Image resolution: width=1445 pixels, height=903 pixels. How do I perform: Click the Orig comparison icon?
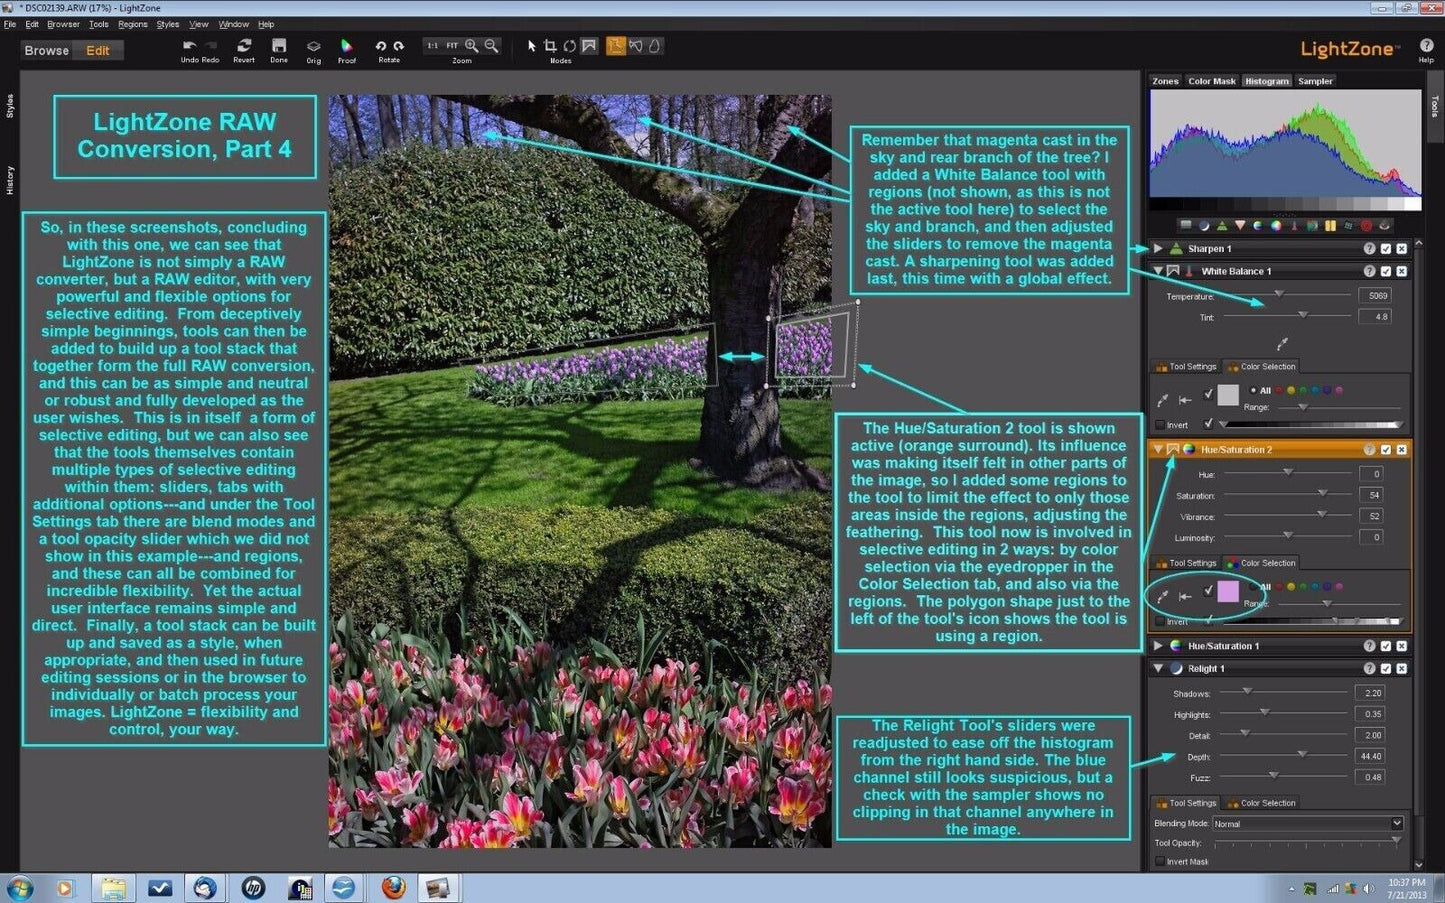(313, 46)
